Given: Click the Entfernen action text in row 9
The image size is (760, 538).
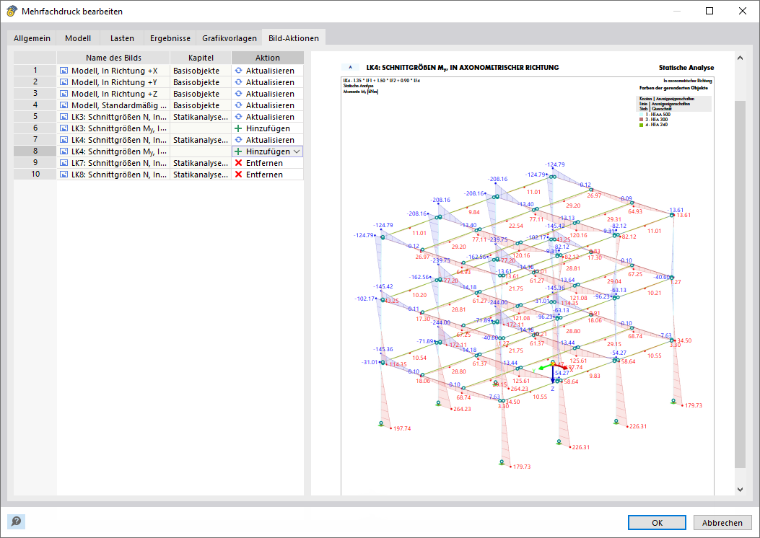Looking at the screenshot, I should (264, 163).
